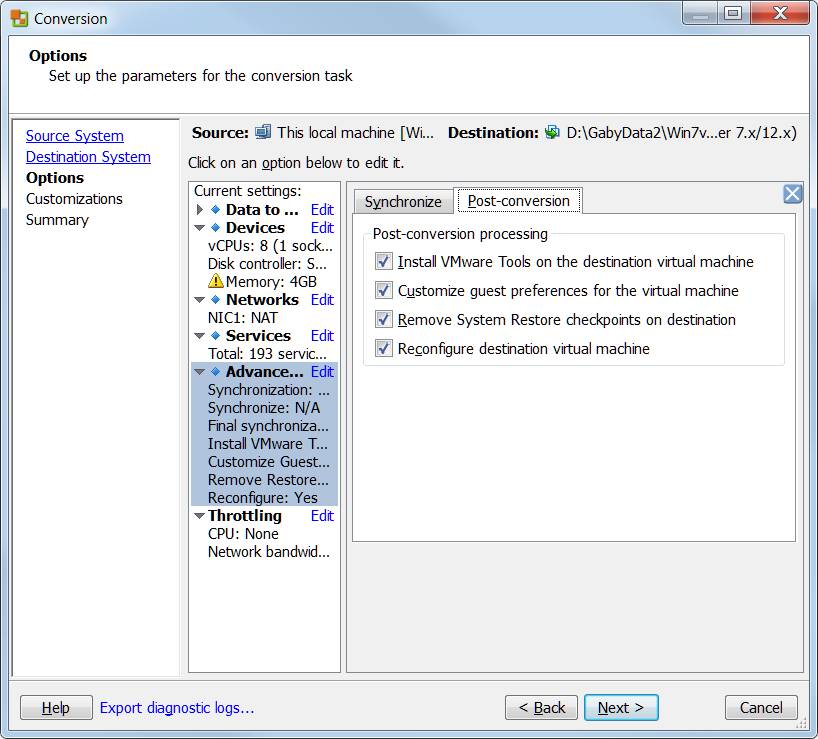Minimize the Conversion window
The height and width of the screenshot is (739, 818).
point(700,14)
